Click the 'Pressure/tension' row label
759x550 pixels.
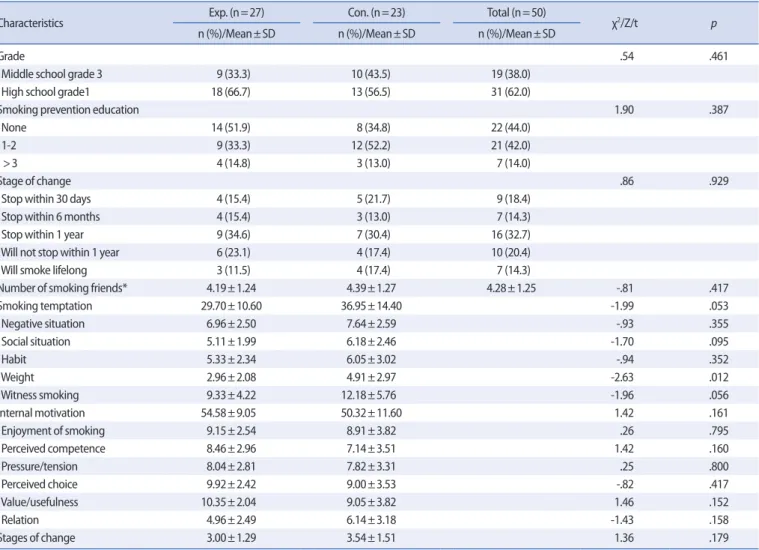point(39,467)
